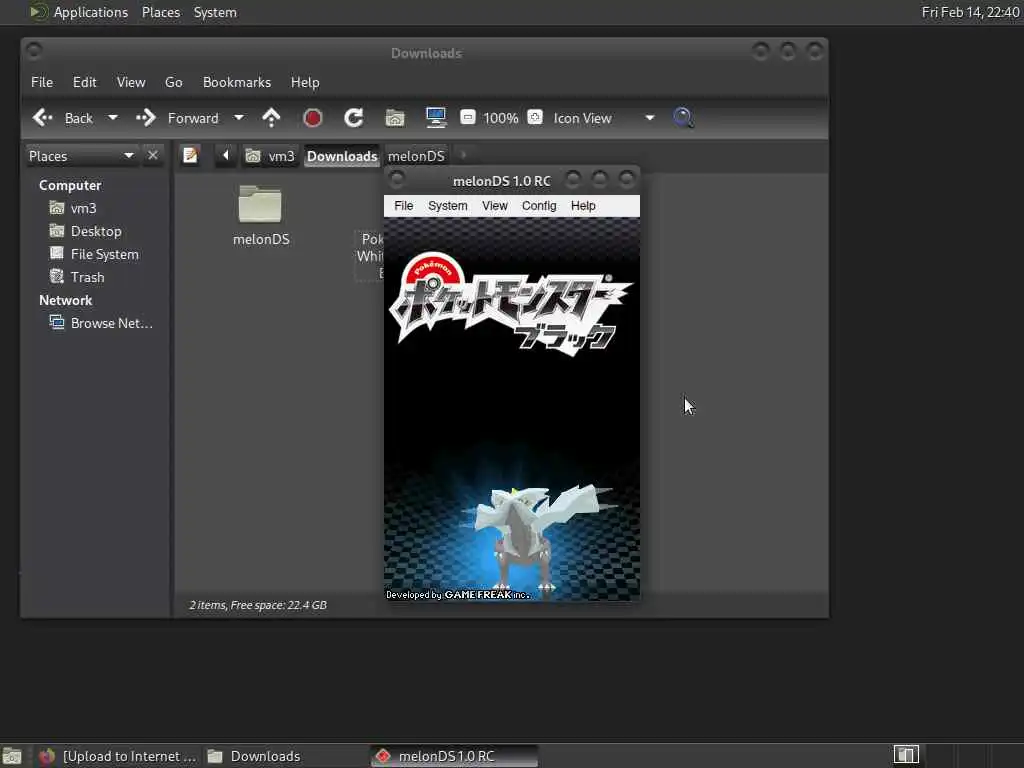This screenshot has height=768, width=1024.
Task: Go up one folder with Up arrow
Action: coord(271,118)
